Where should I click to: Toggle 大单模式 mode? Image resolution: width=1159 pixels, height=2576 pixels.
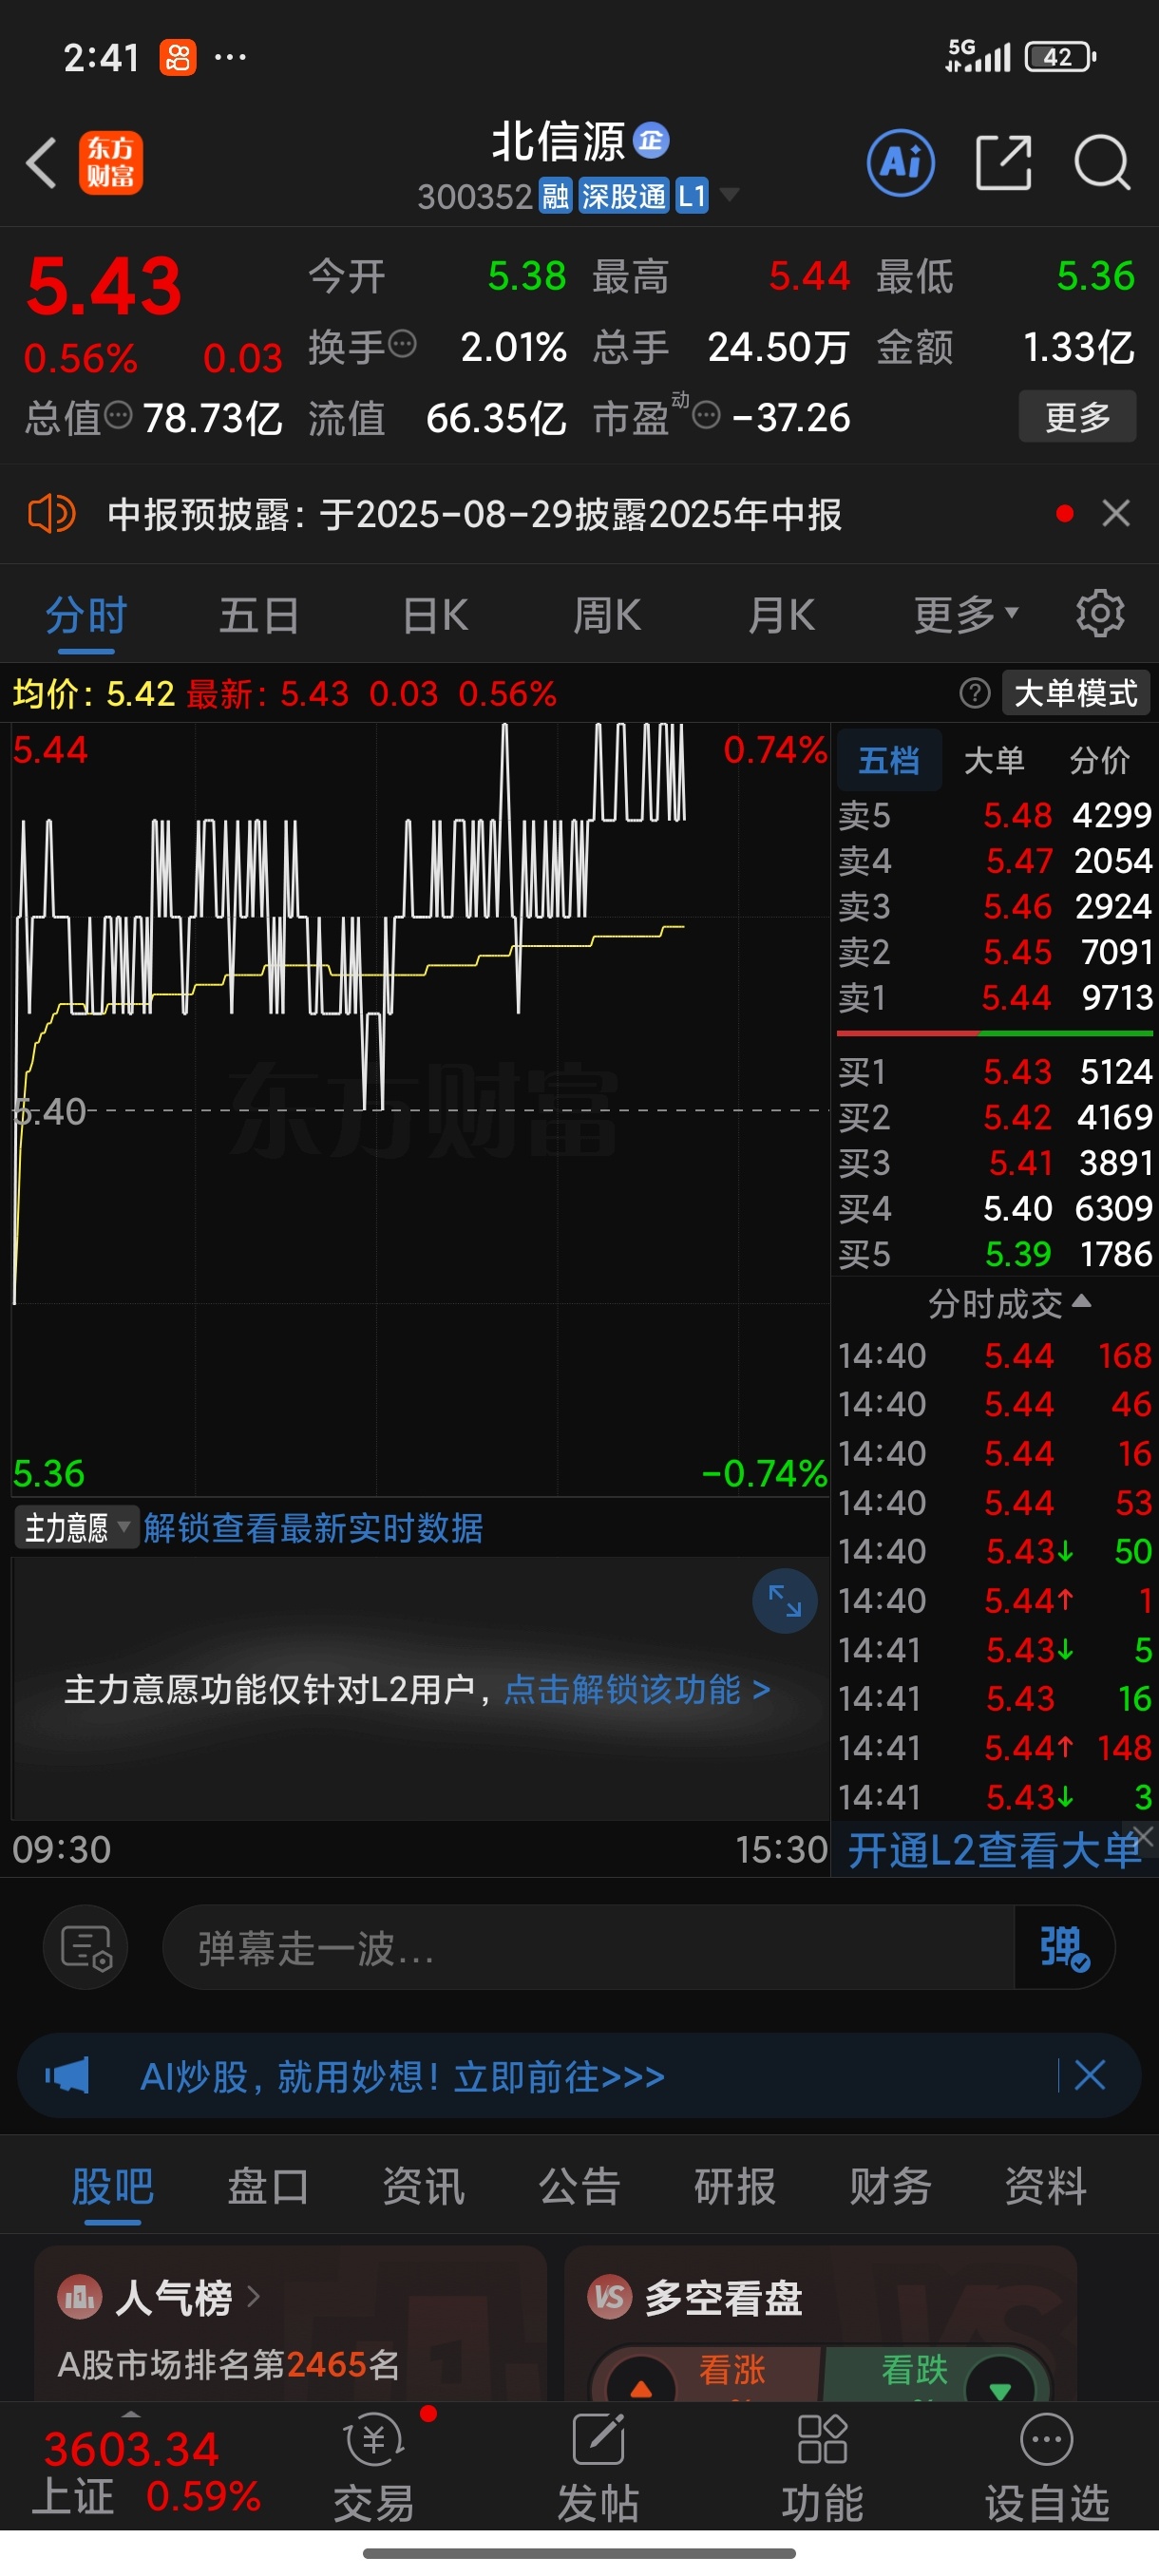pos(1076,693)
